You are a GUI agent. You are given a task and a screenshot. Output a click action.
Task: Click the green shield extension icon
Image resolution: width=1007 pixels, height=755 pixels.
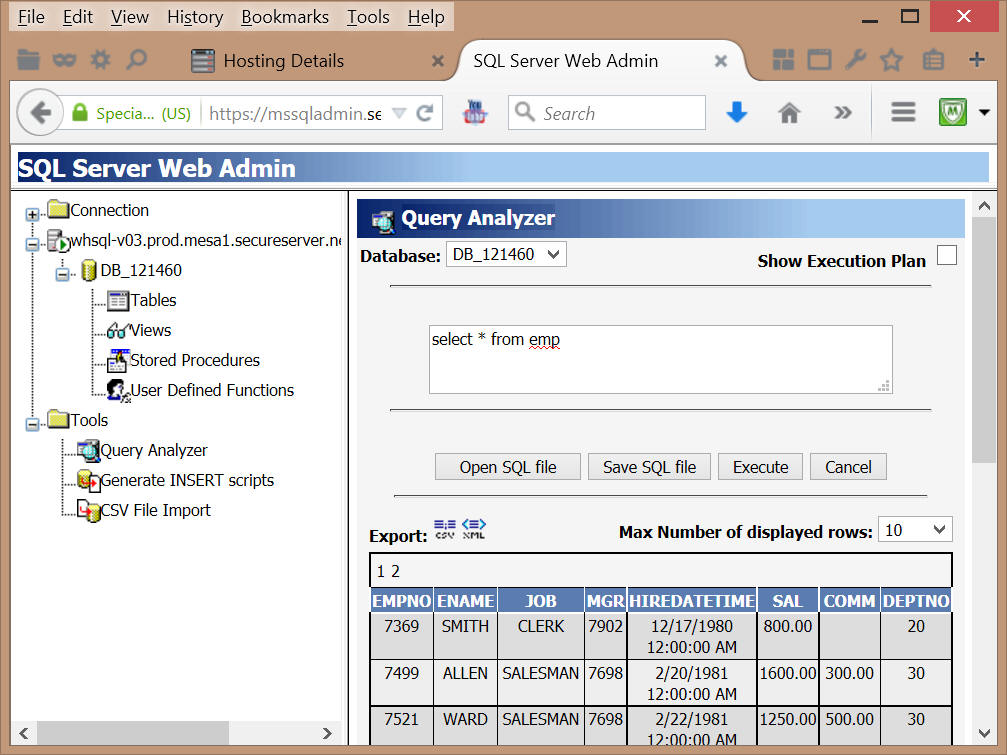coord(952,112)
